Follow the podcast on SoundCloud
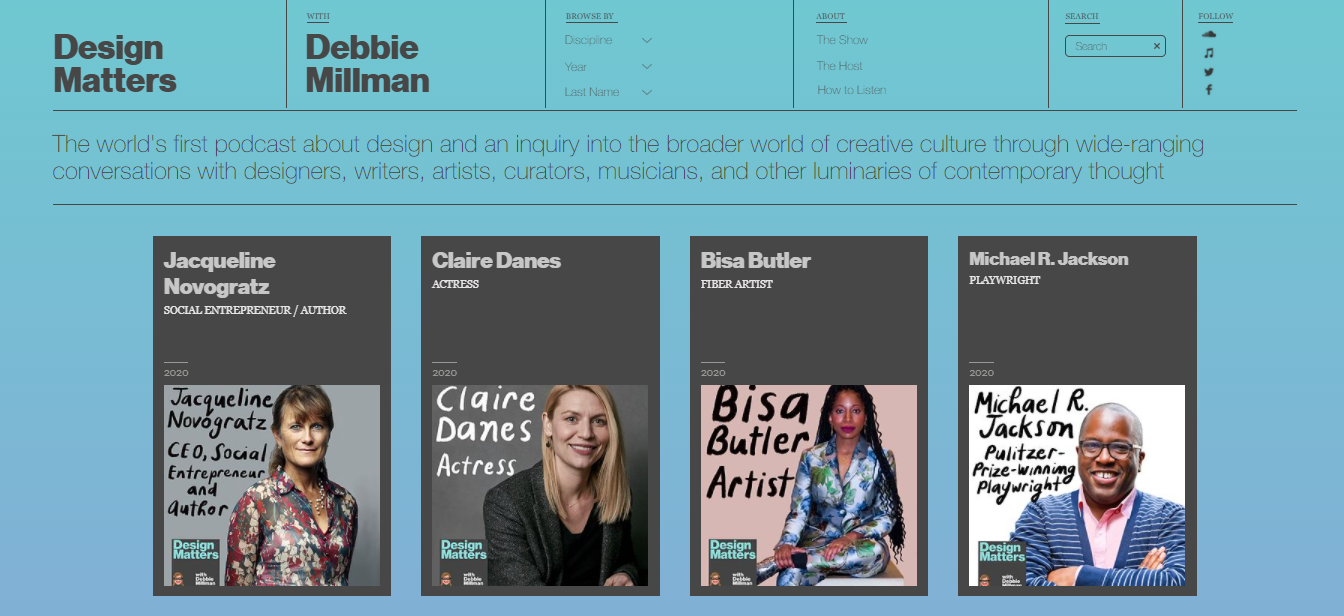The height and width of the screenshot is (616, 1344). 1208,35
